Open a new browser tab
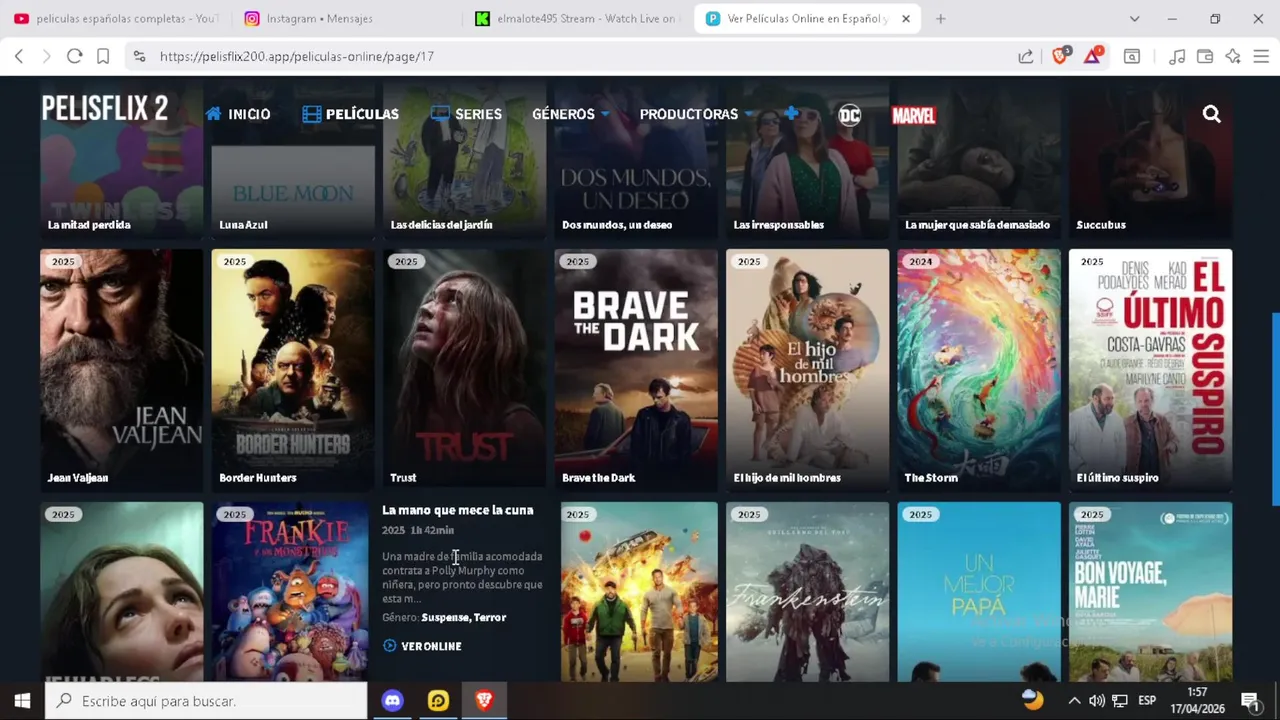Screen dimensions: 1280x720 (940, 19)
